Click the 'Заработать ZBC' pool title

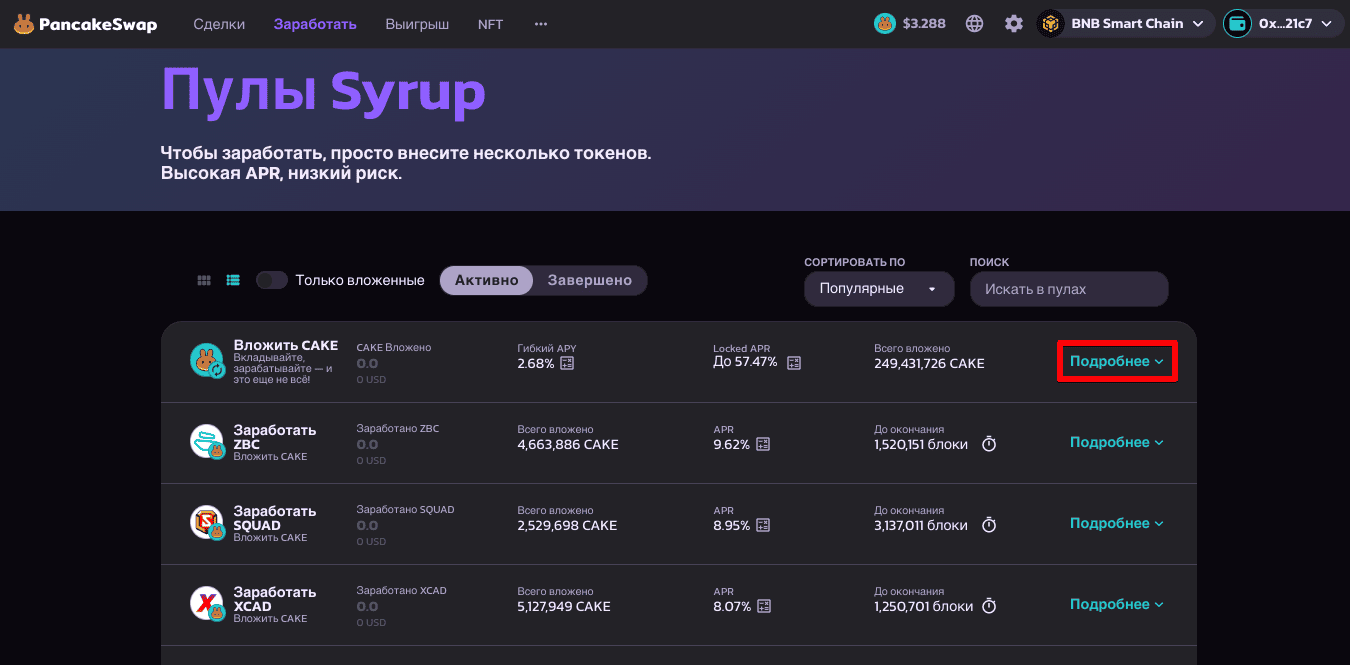tap(275, 437)
